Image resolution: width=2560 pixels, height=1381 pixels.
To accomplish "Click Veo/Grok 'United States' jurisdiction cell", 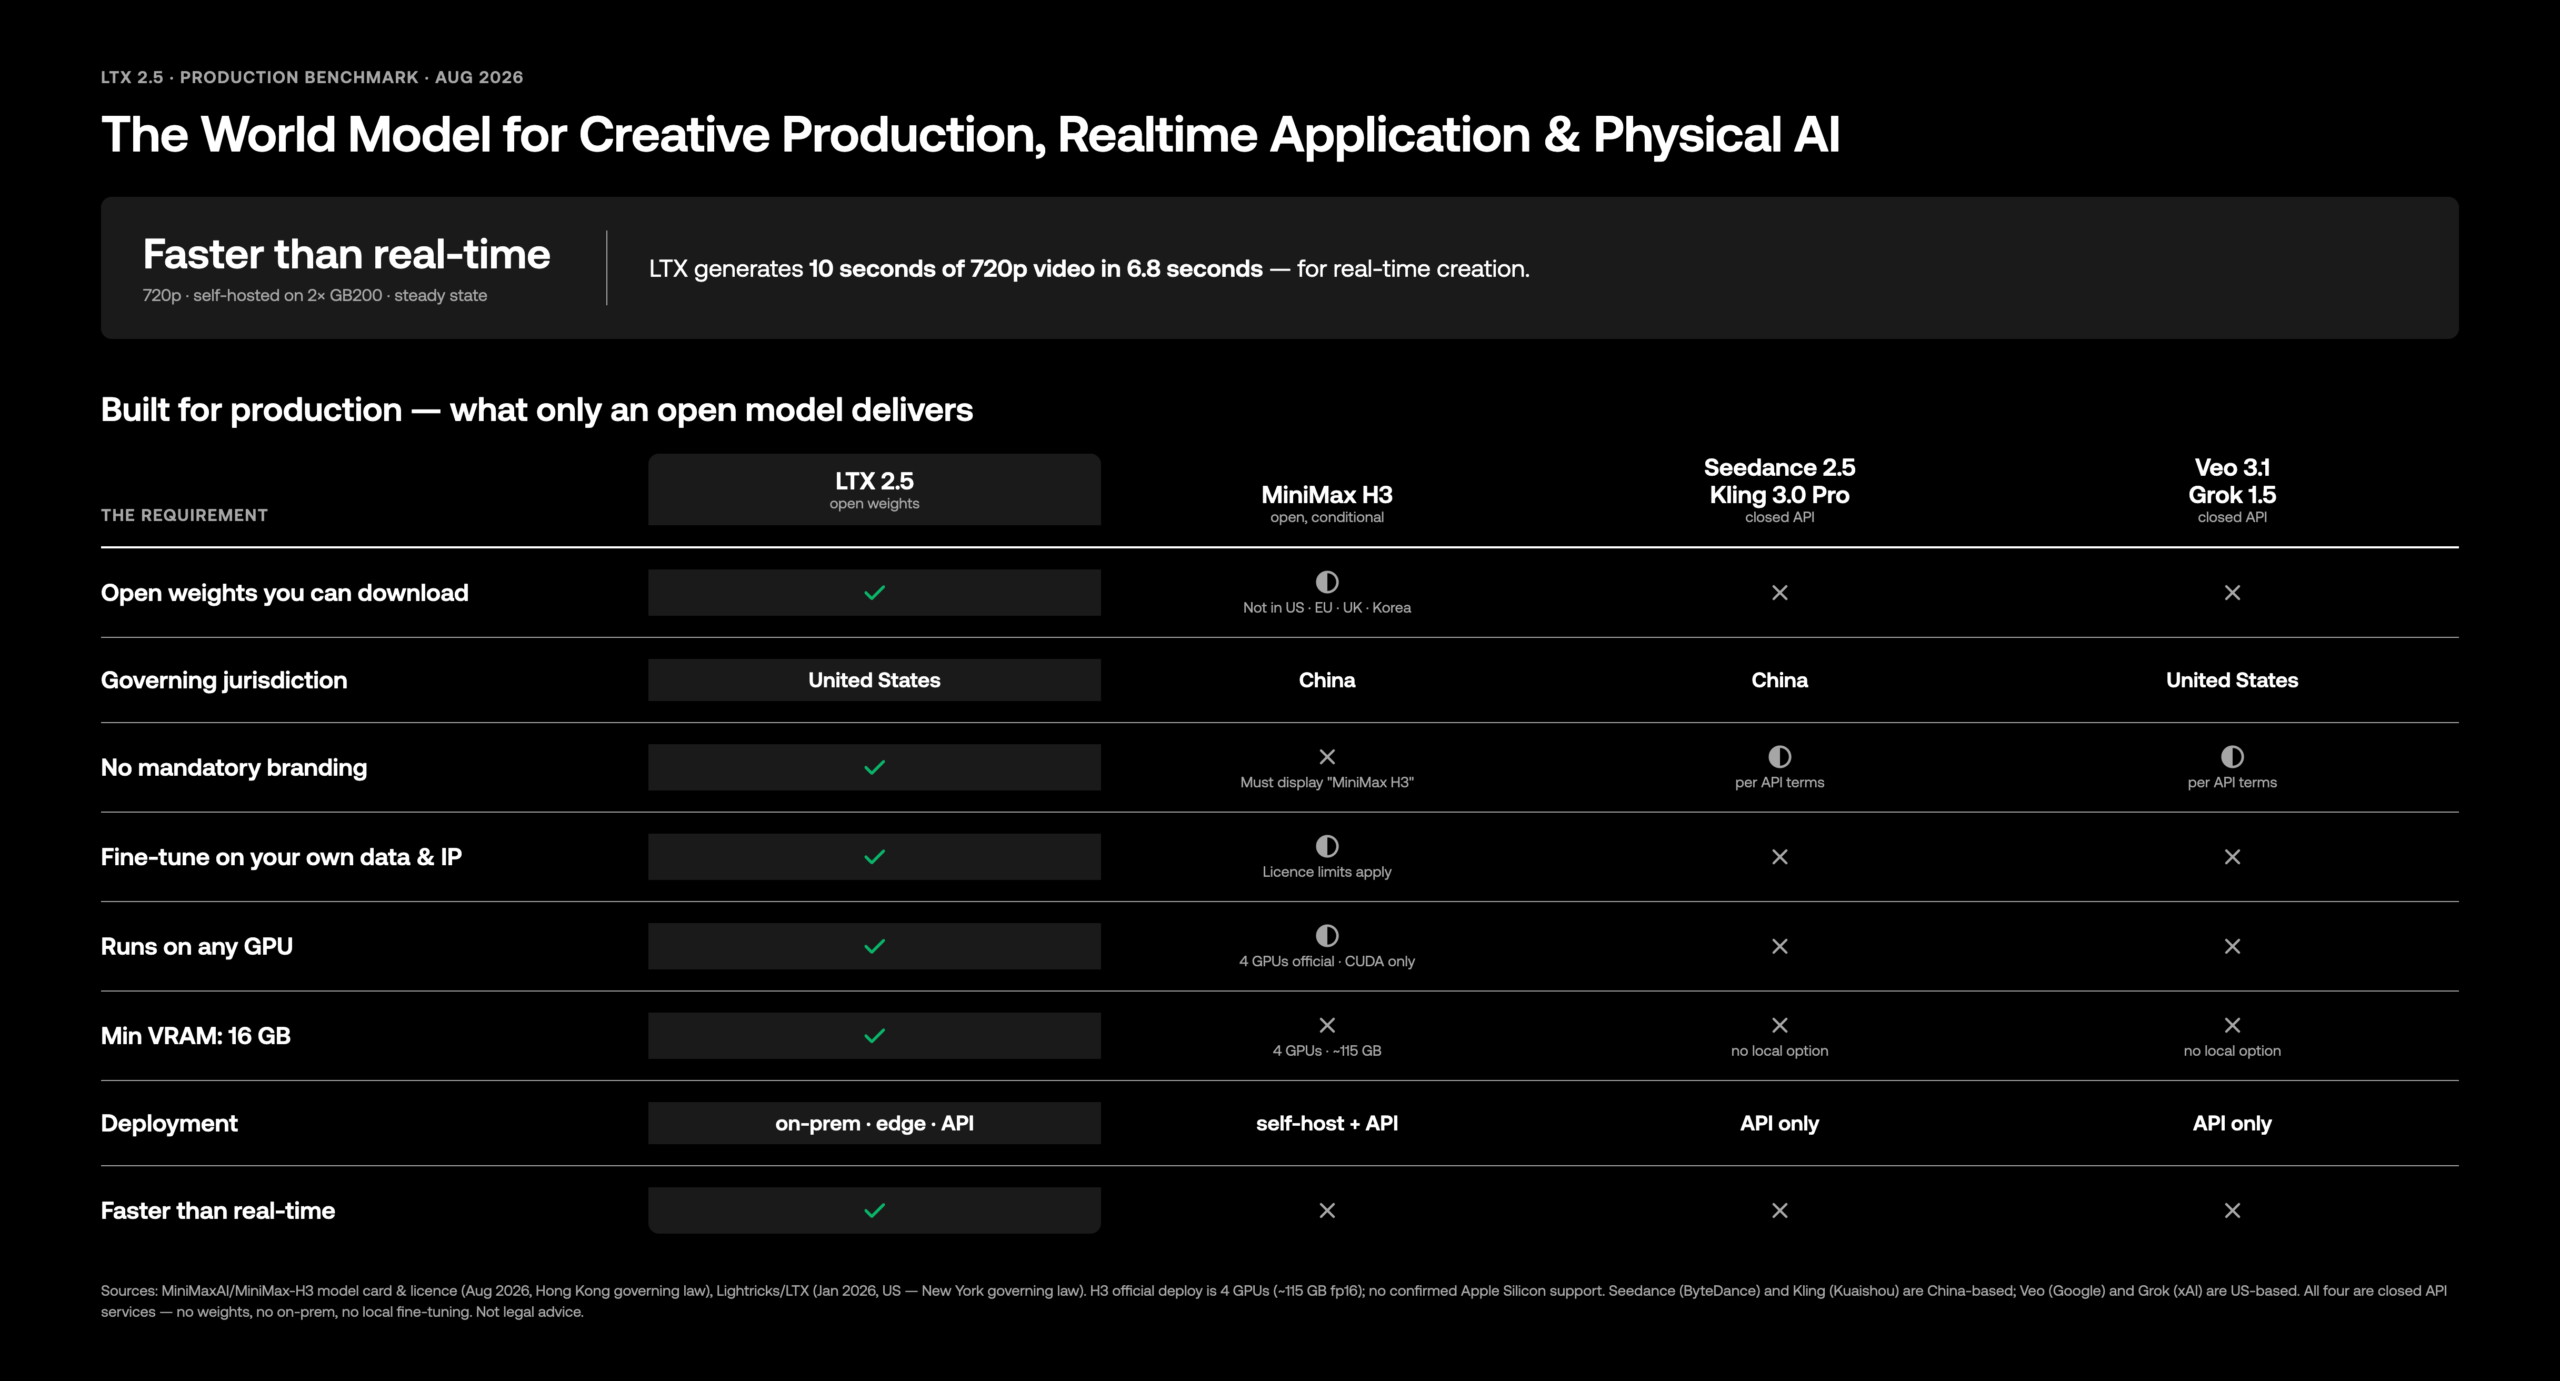I will (x=2232, y=680).
